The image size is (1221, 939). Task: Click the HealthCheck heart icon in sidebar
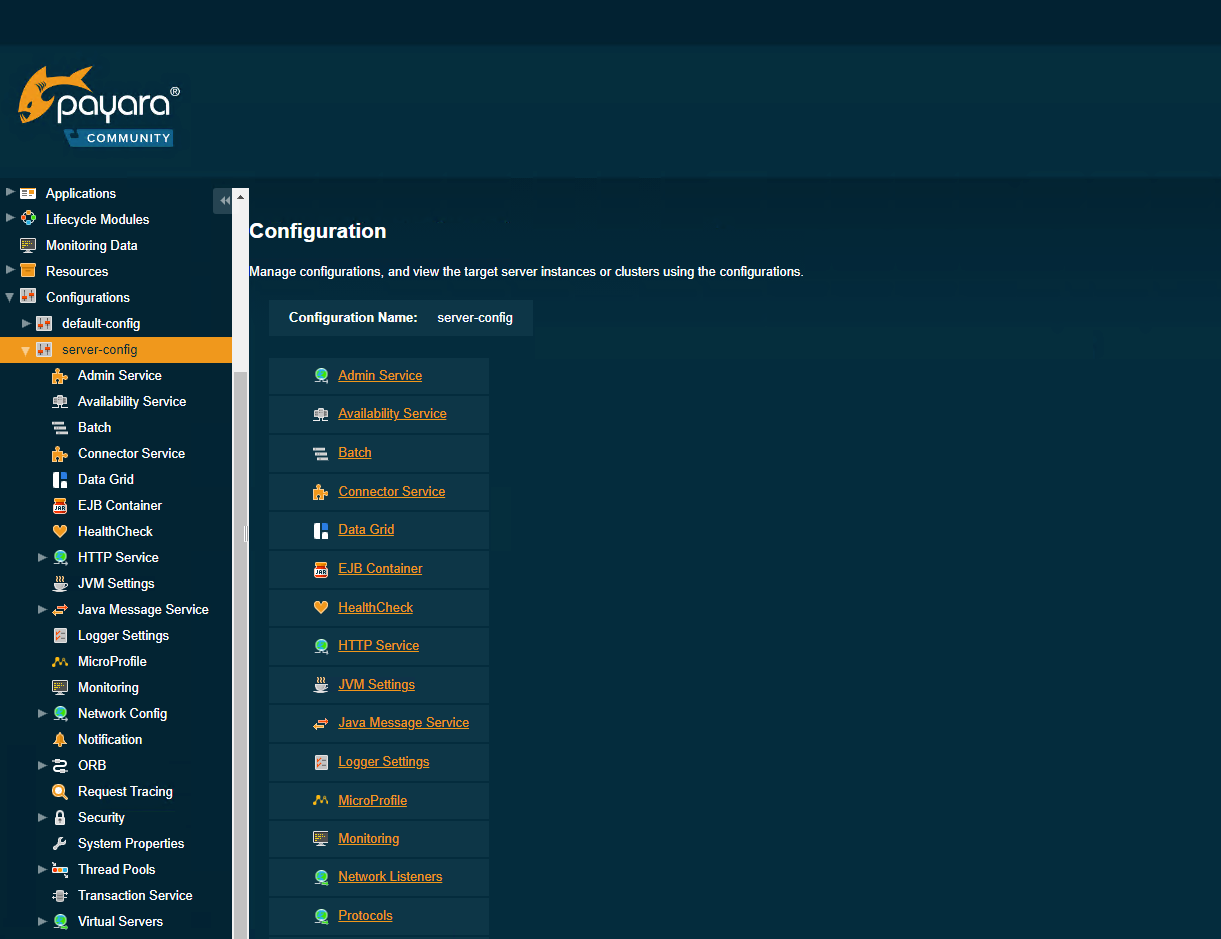pyautogui.click(x=60, y=532)
